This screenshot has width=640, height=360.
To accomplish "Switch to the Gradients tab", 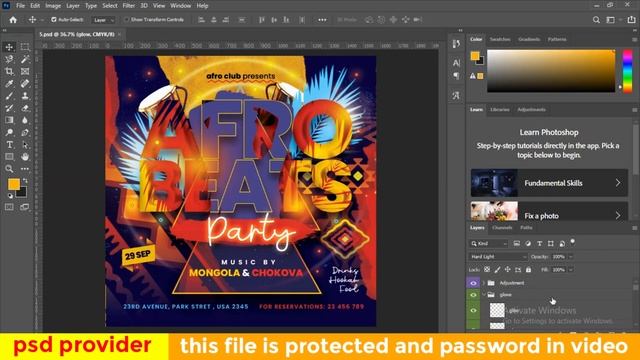I will 529,39.
